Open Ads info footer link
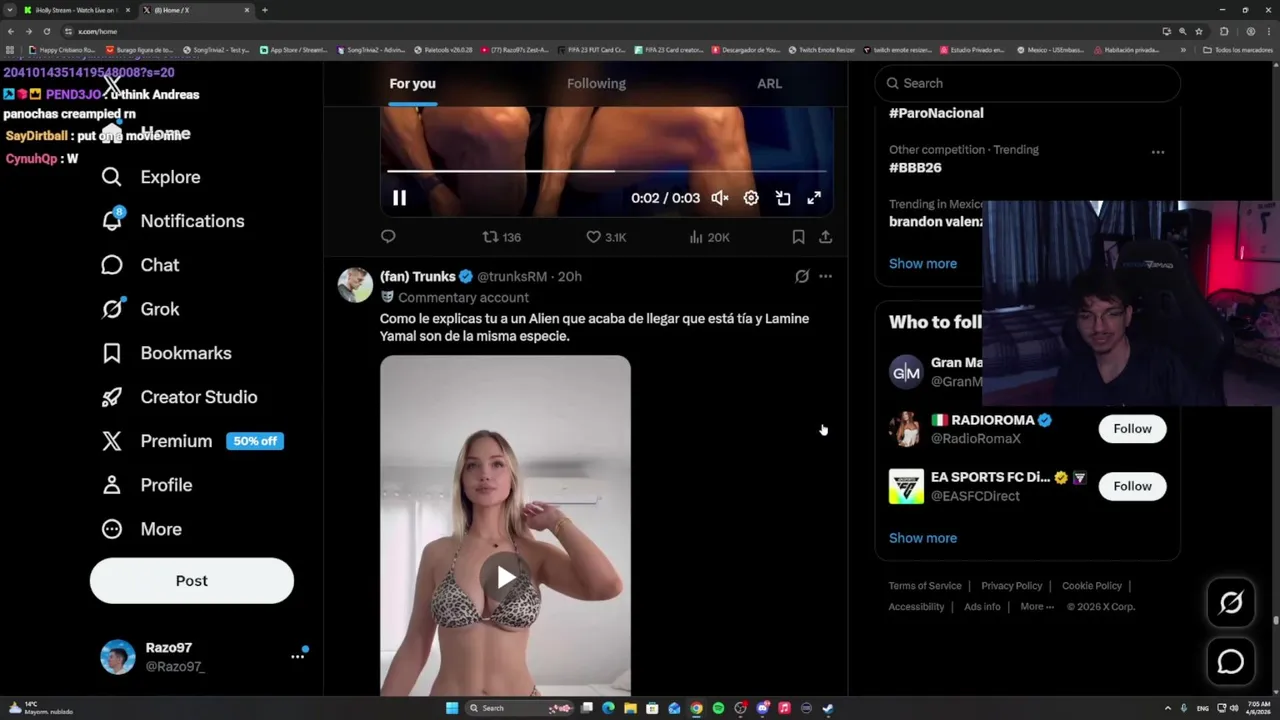The image size is (1280, 720). [982, 607]
